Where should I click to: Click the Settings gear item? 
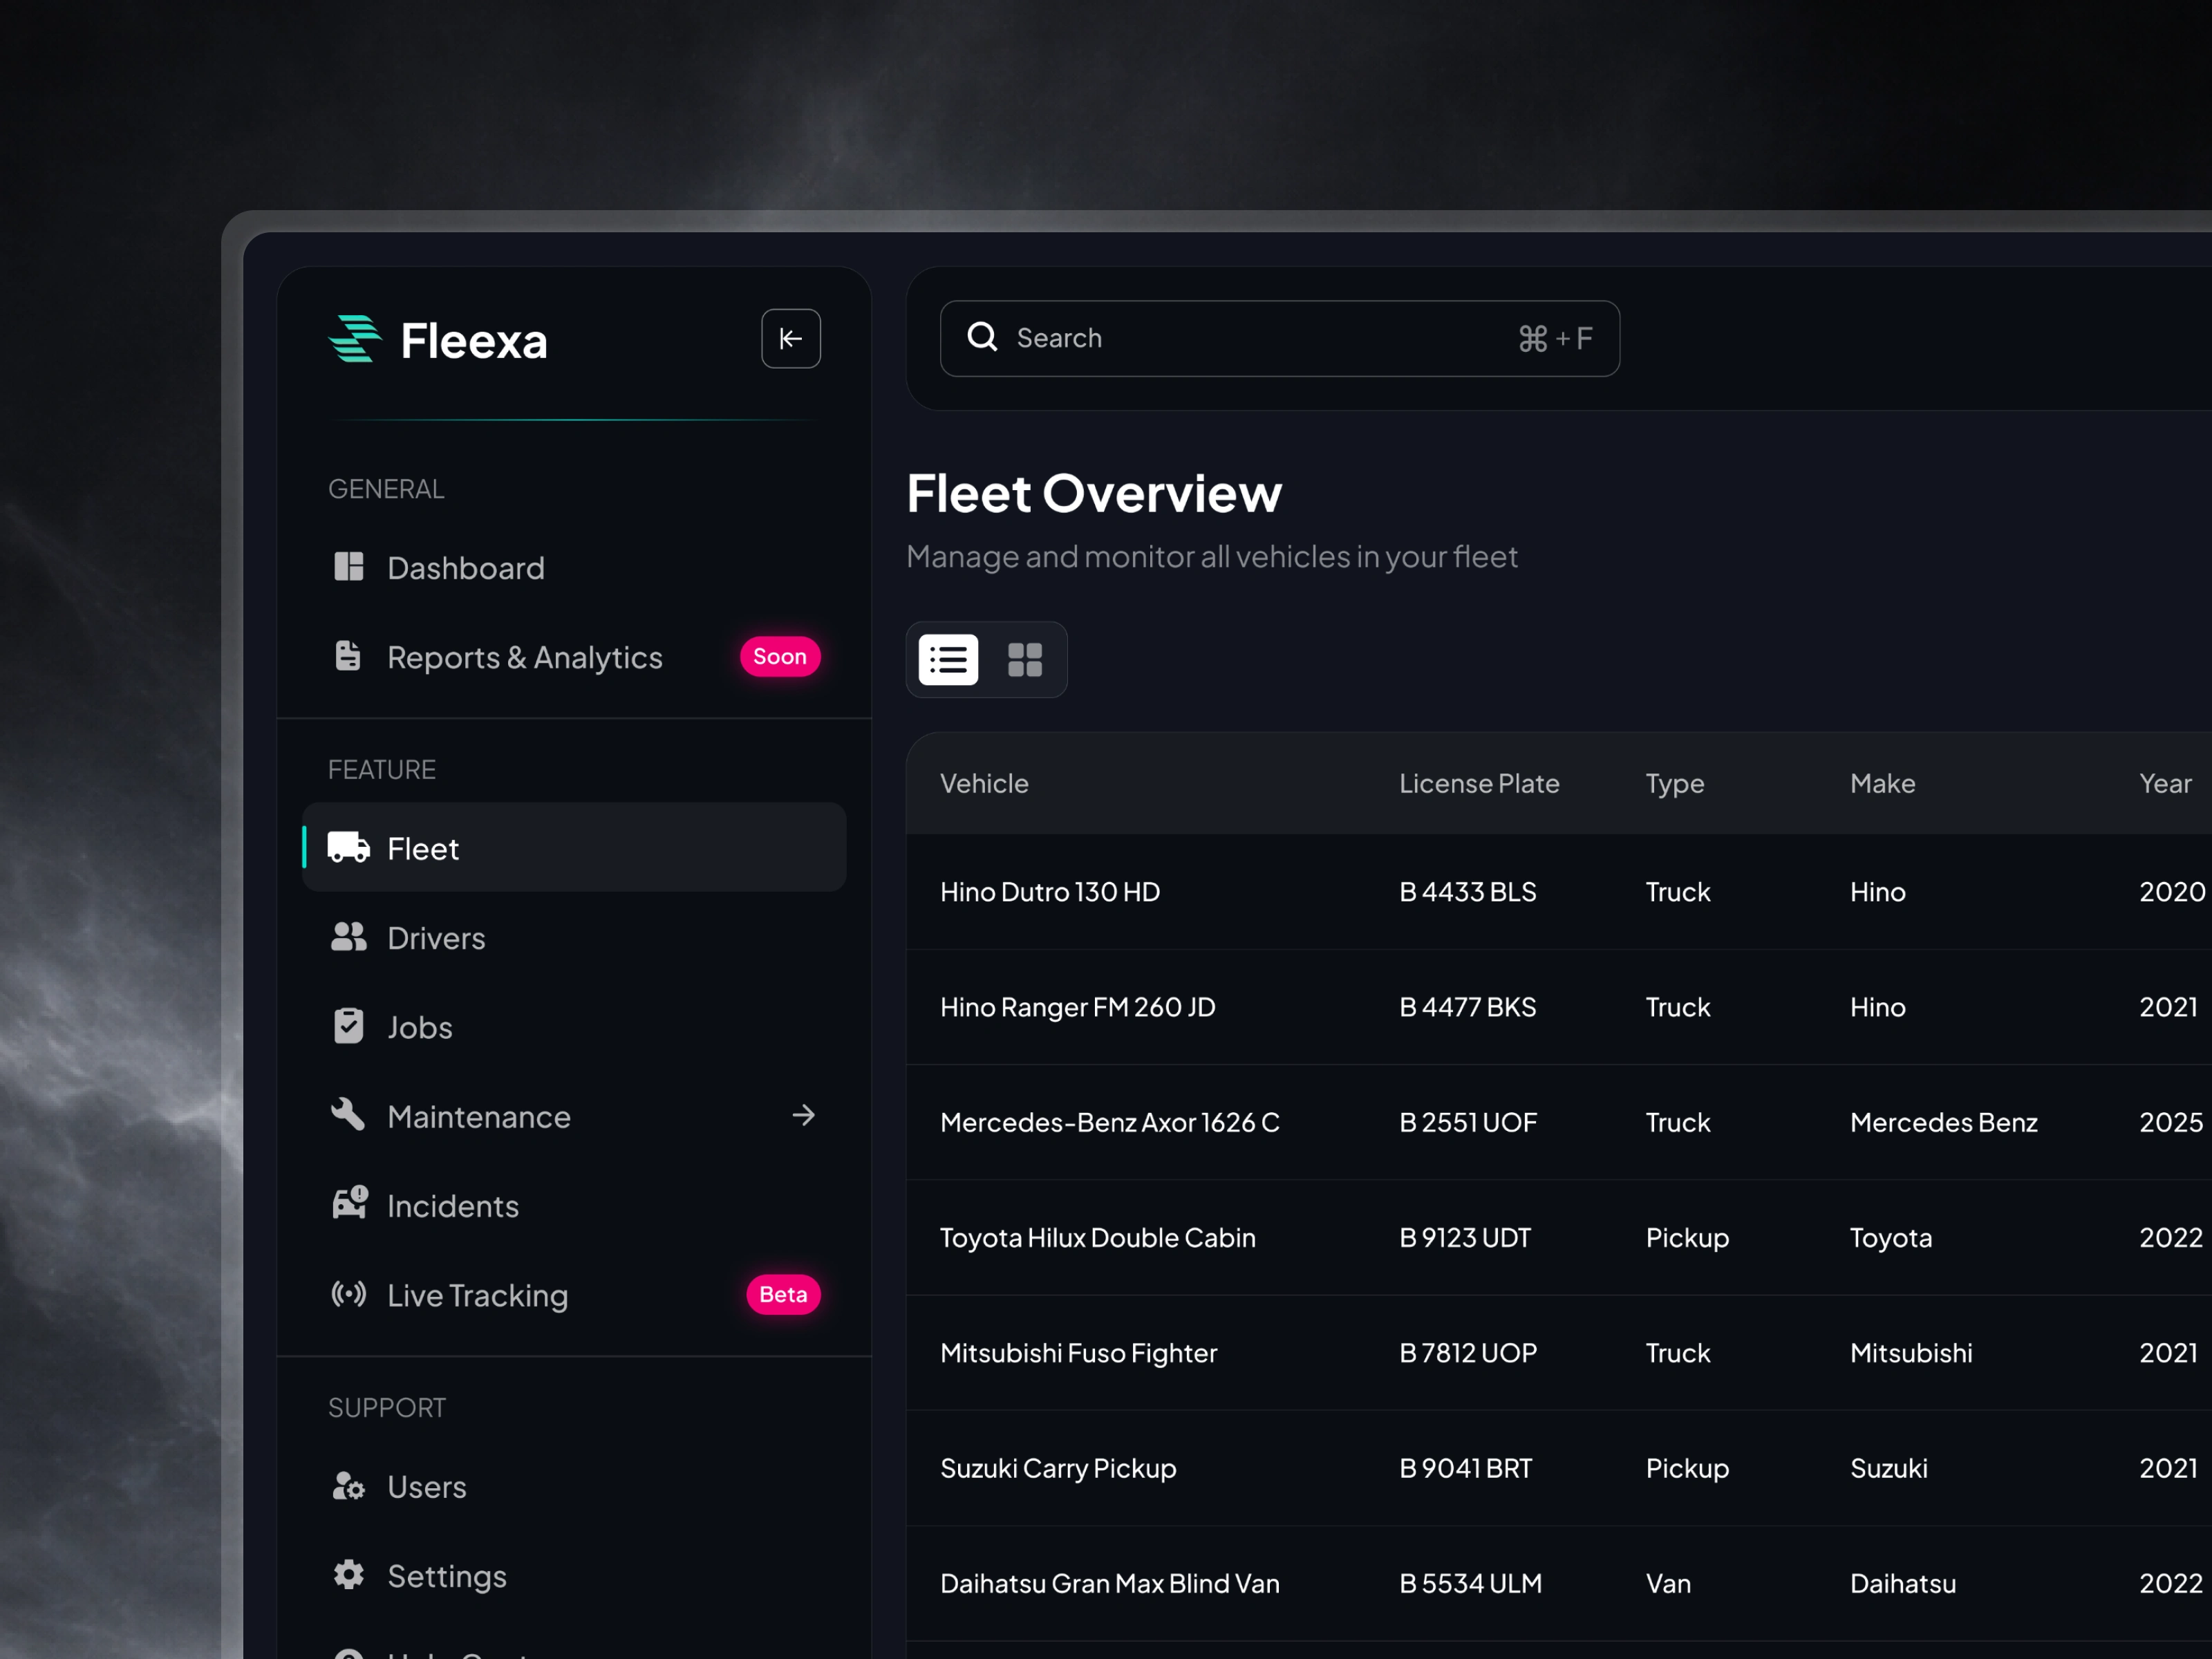pos(446,1575)
